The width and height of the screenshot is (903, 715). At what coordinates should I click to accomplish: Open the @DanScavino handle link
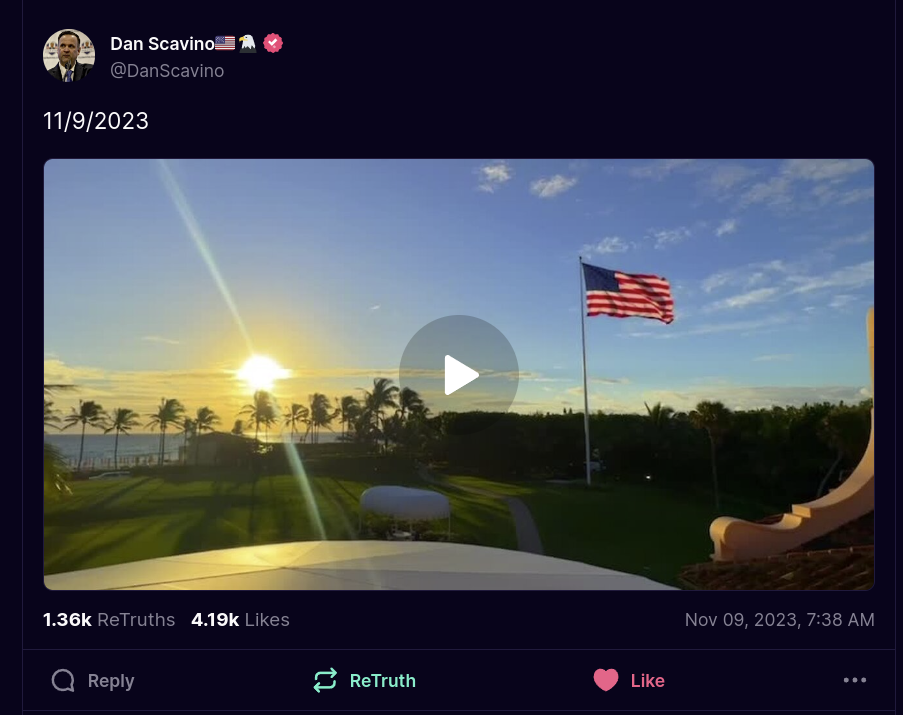[x=167, y=71]
